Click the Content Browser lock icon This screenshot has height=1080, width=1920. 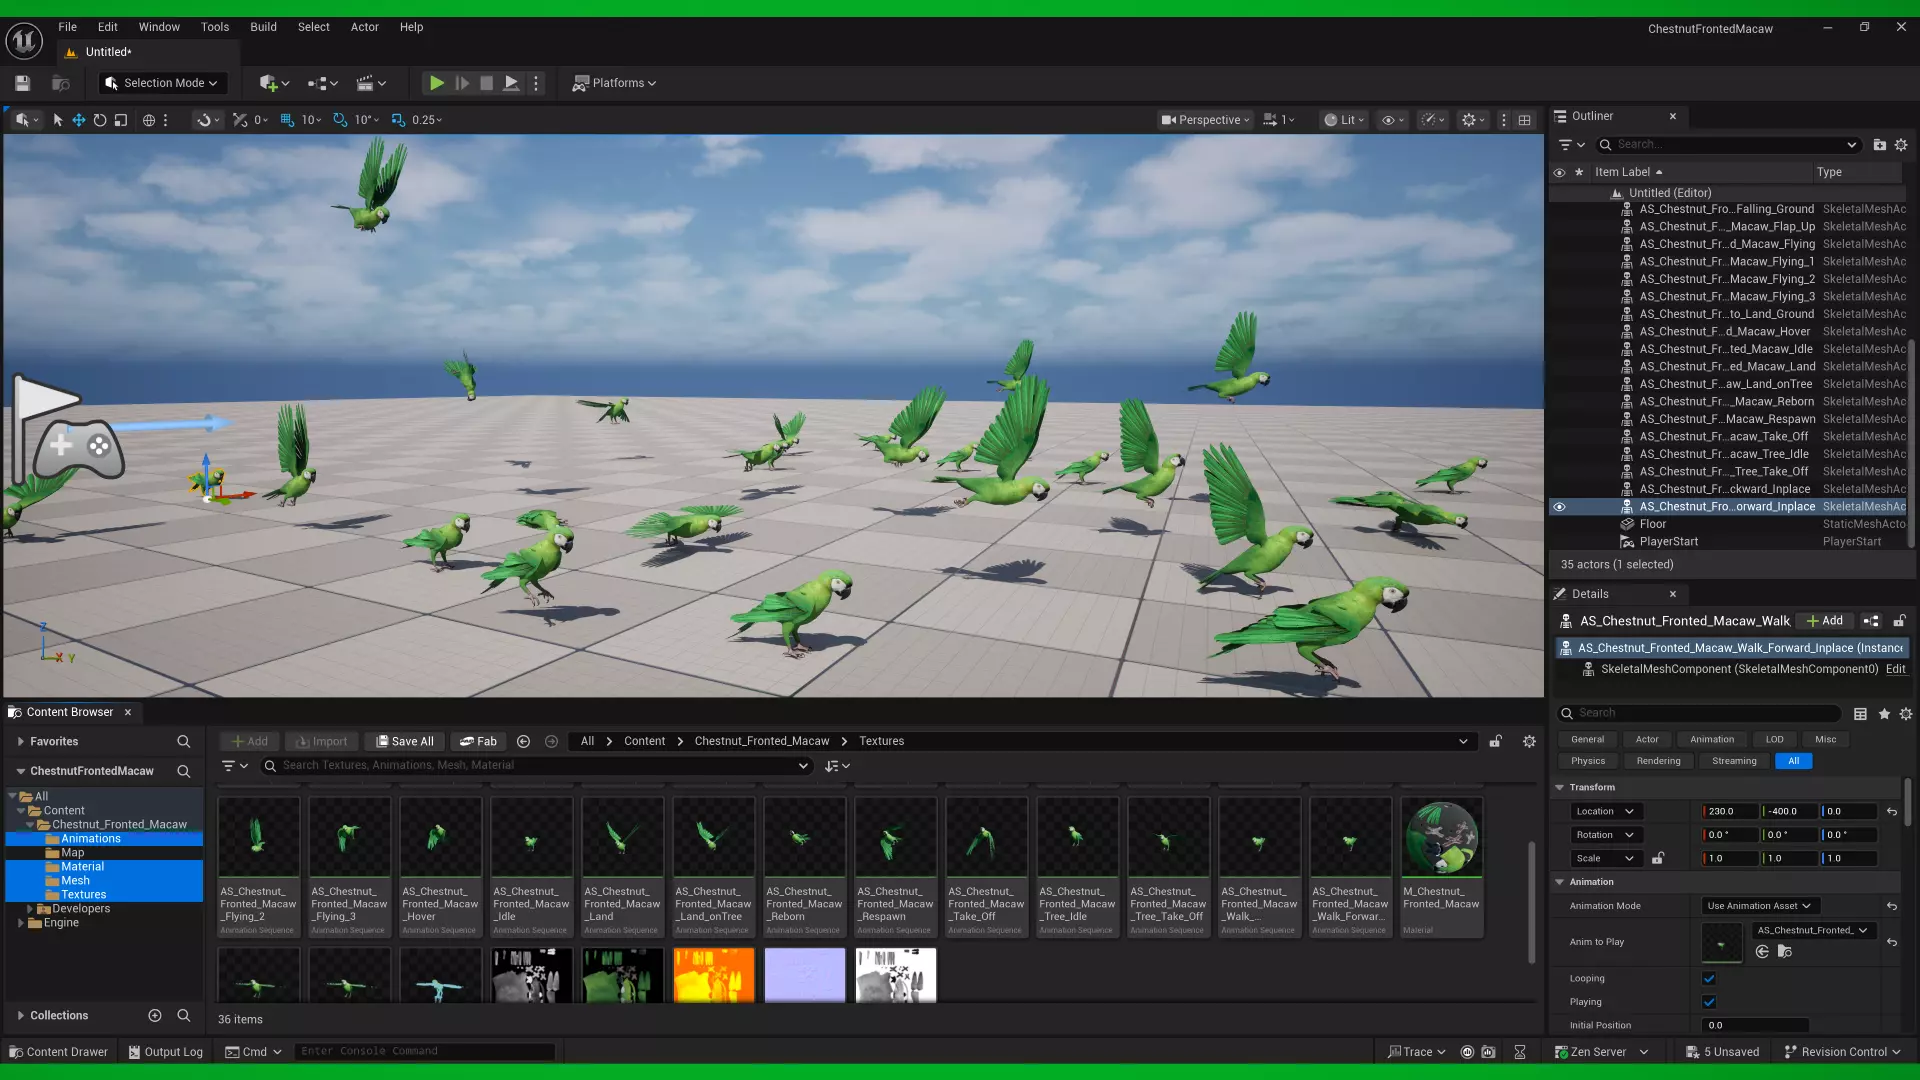1495,741
